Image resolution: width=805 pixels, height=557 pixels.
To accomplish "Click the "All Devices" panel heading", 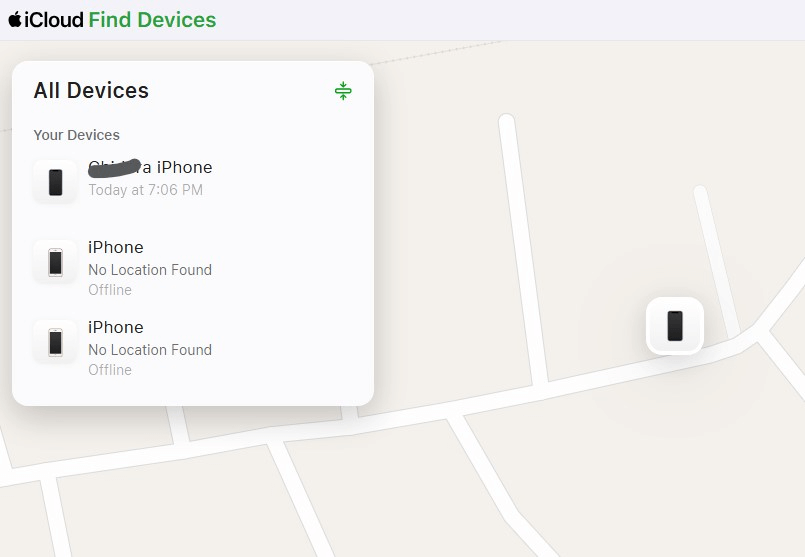I will [x=91, y=90].
